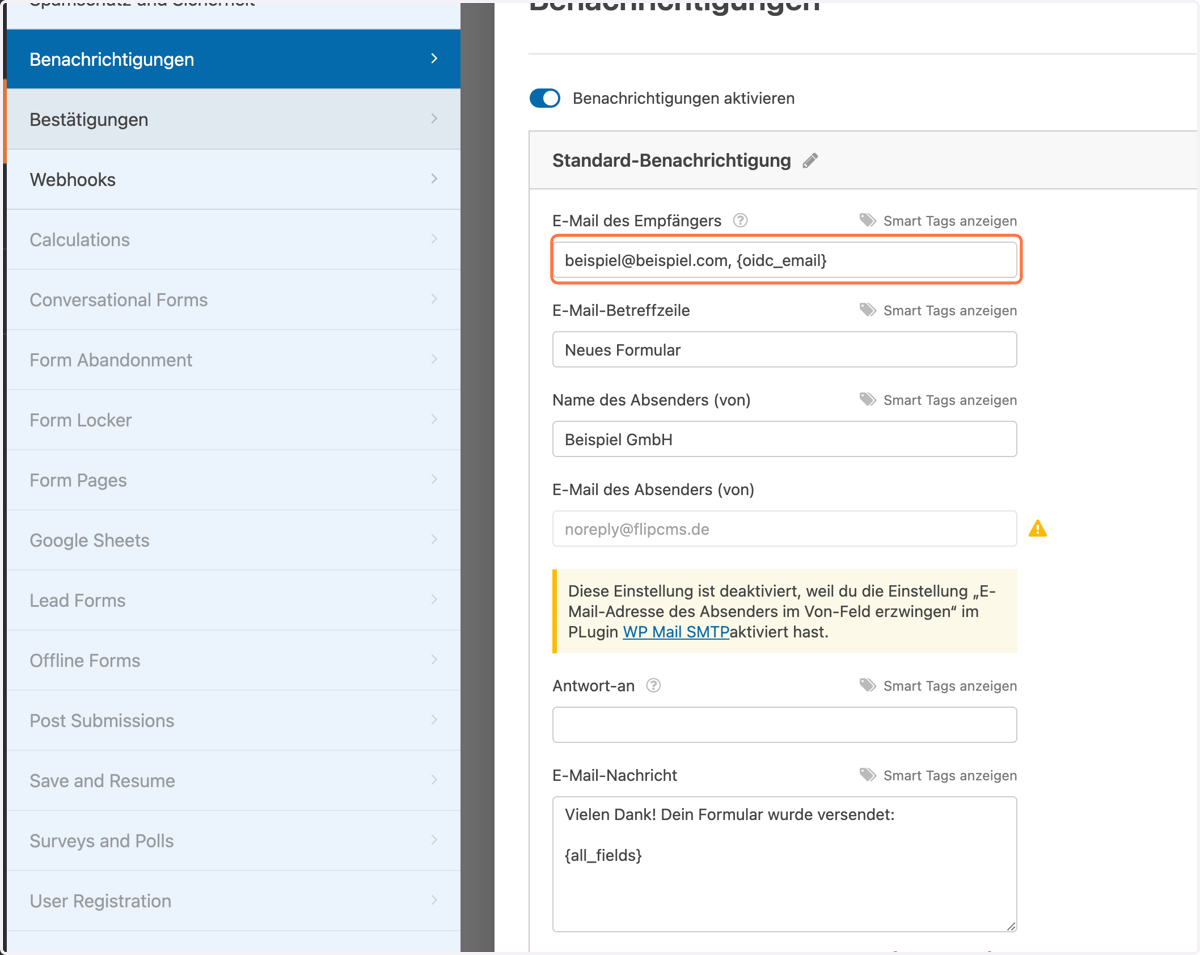
Task: Click the resize grip of the message text area
Action: (x=1011, y=926)
